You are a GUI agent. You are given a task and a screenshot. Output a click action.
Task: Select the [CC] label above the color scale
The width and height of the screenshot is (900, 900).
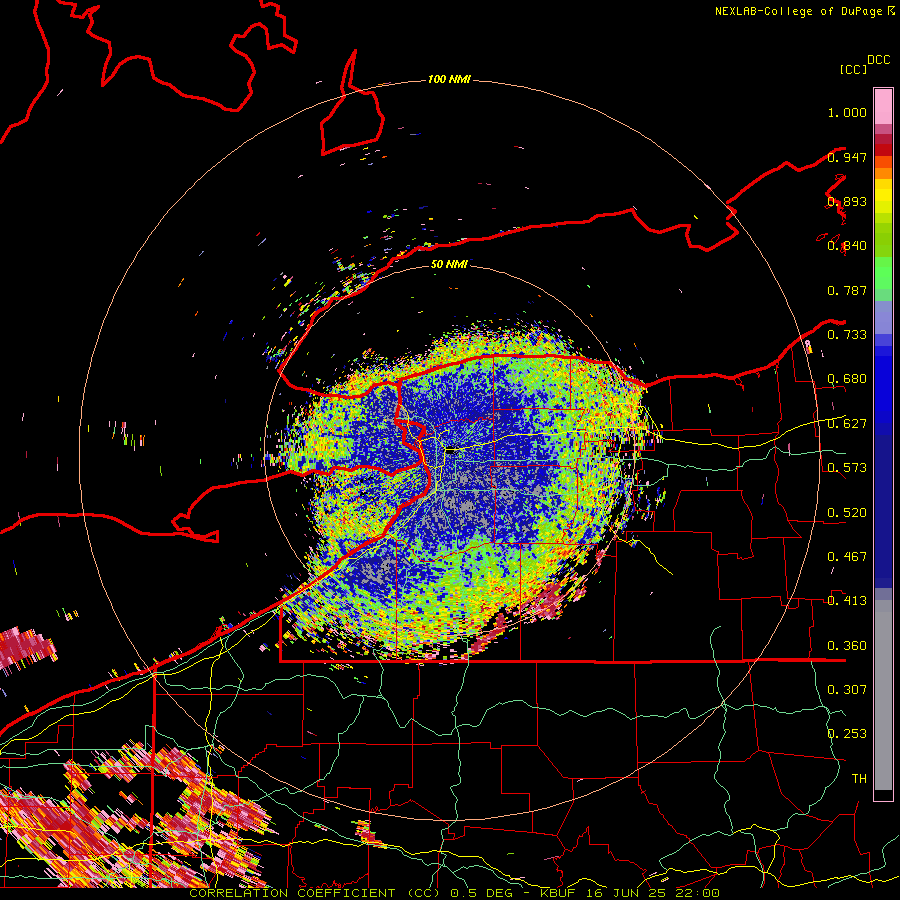click(853, 69)
